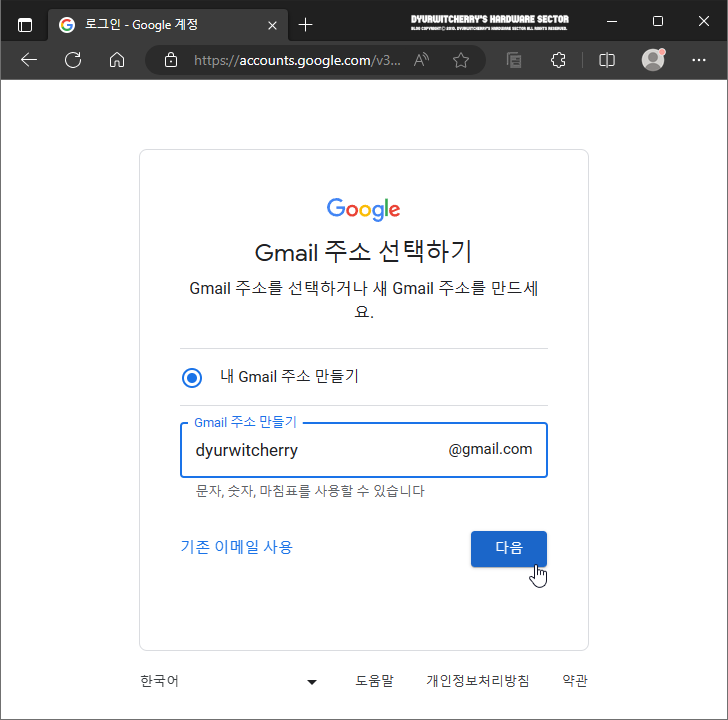View site security lock information
The height and width of the screenshot is (720, 728).
coord(171,60)
